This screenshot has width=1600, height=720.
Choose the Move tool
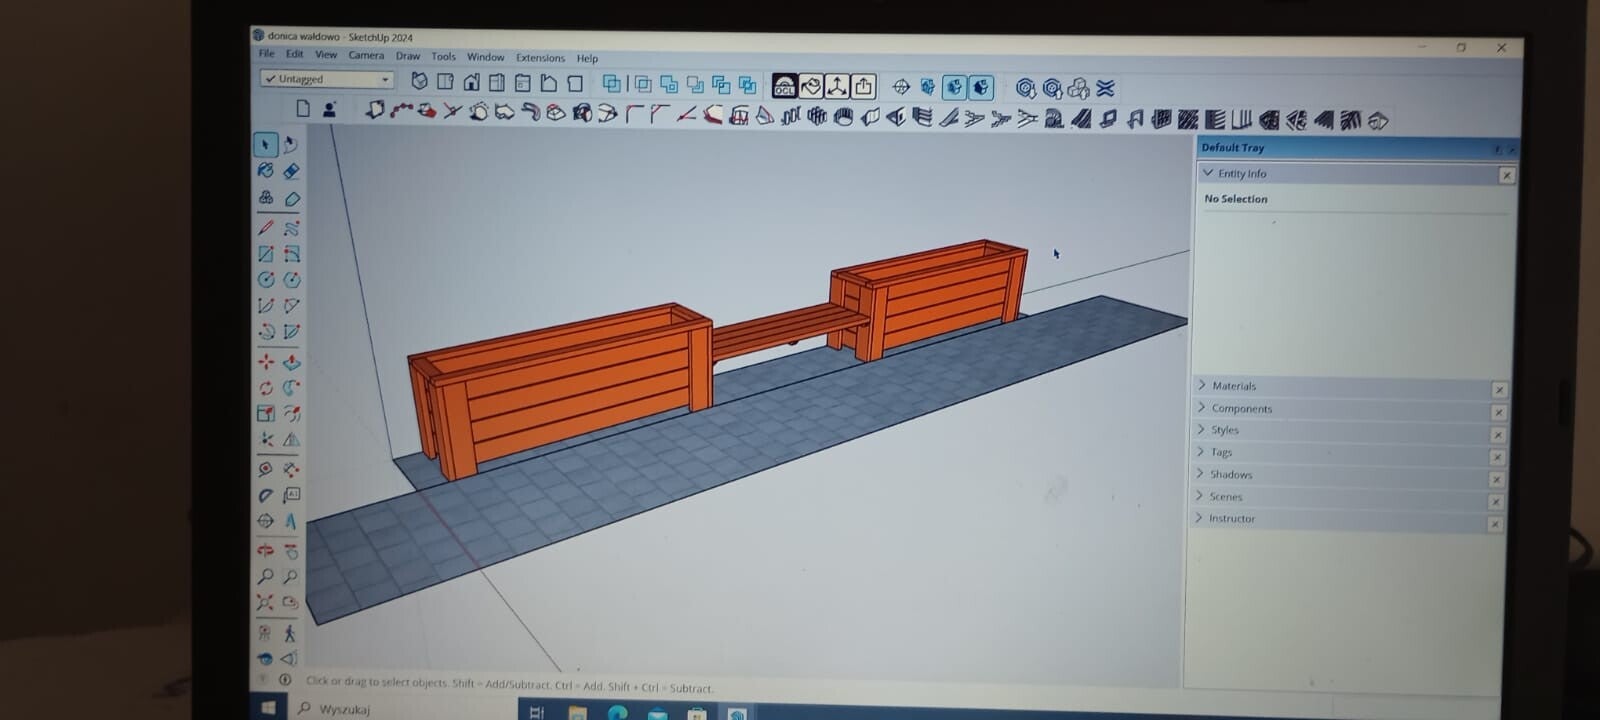pyautogui.click(x=266, y=362)
